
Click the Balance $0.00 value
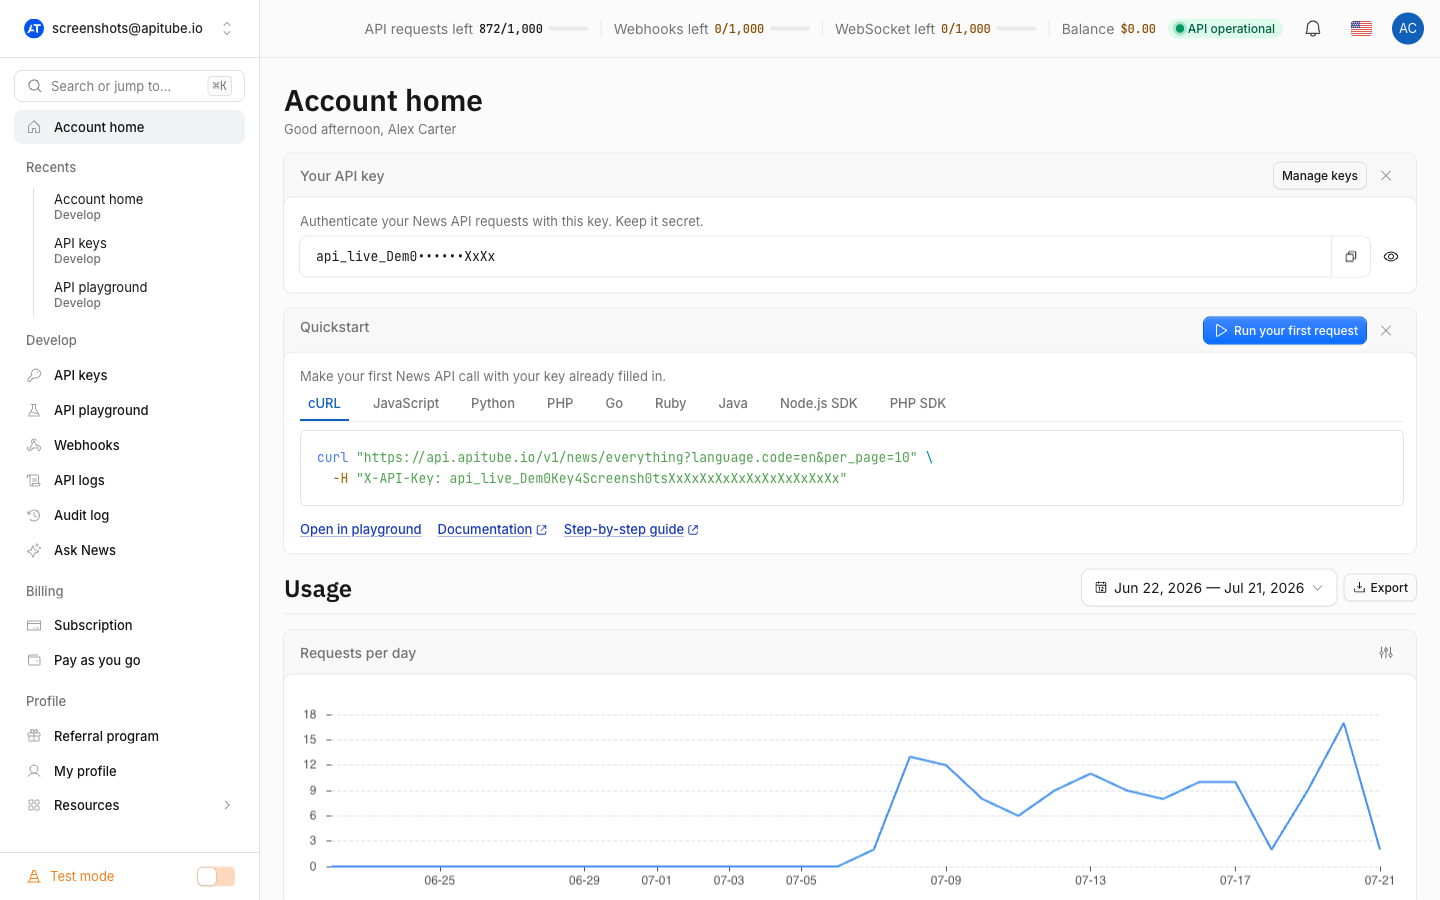[x=1138, y=29]
